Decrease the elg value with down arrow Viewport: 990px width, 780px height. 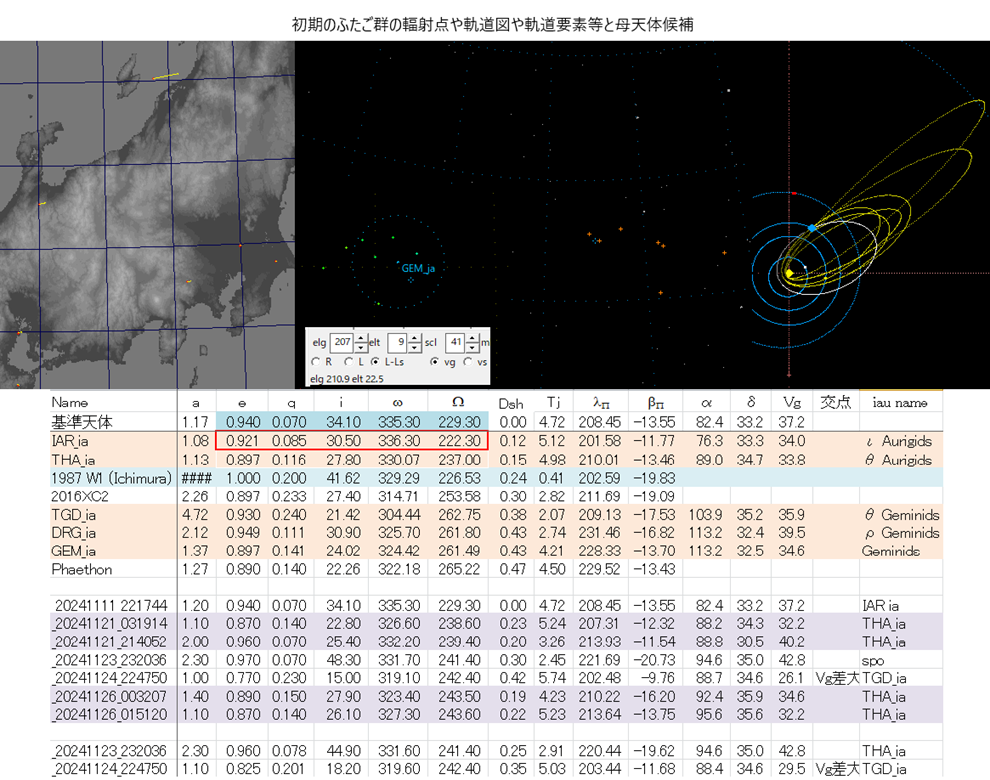360,346
